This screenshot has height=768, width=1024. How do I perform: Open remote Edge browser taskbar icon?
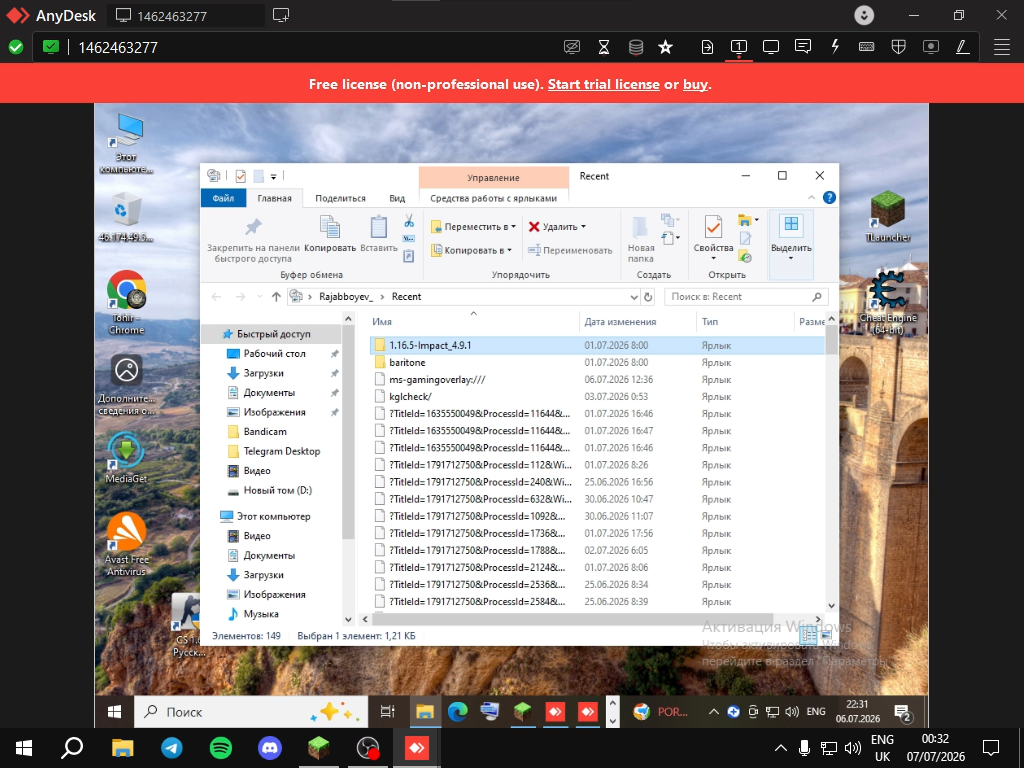457,712
